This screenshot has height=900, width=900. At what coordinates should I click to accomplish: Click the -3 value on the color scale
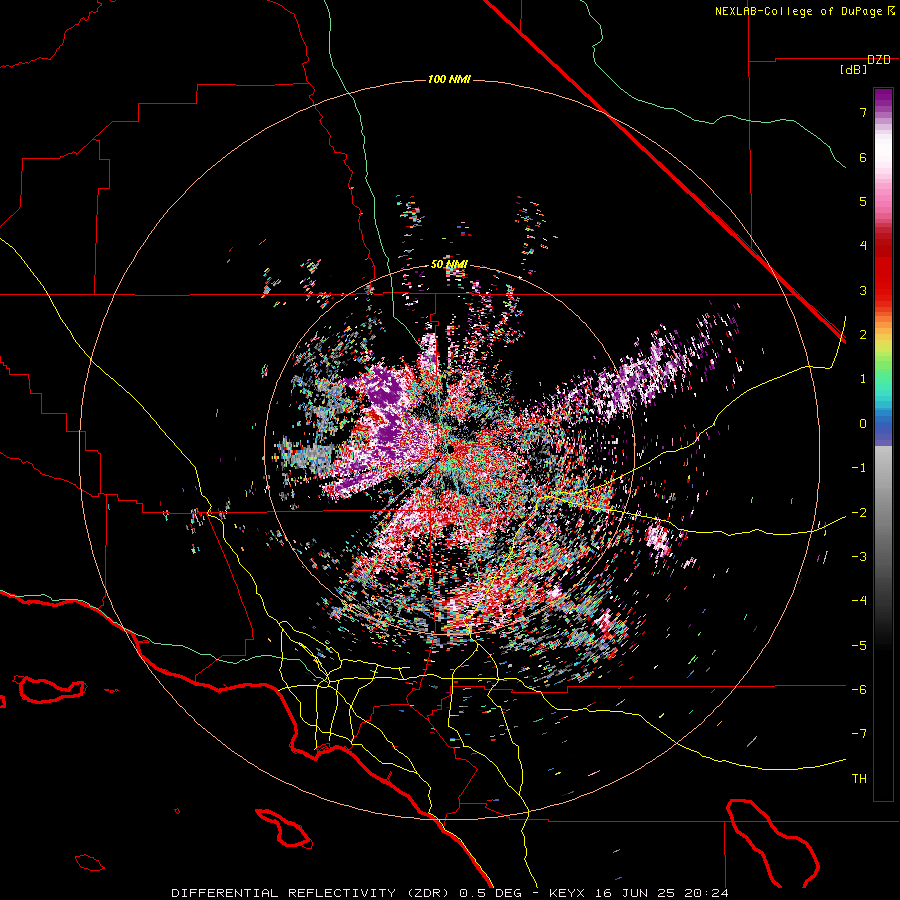click(859, 557)
